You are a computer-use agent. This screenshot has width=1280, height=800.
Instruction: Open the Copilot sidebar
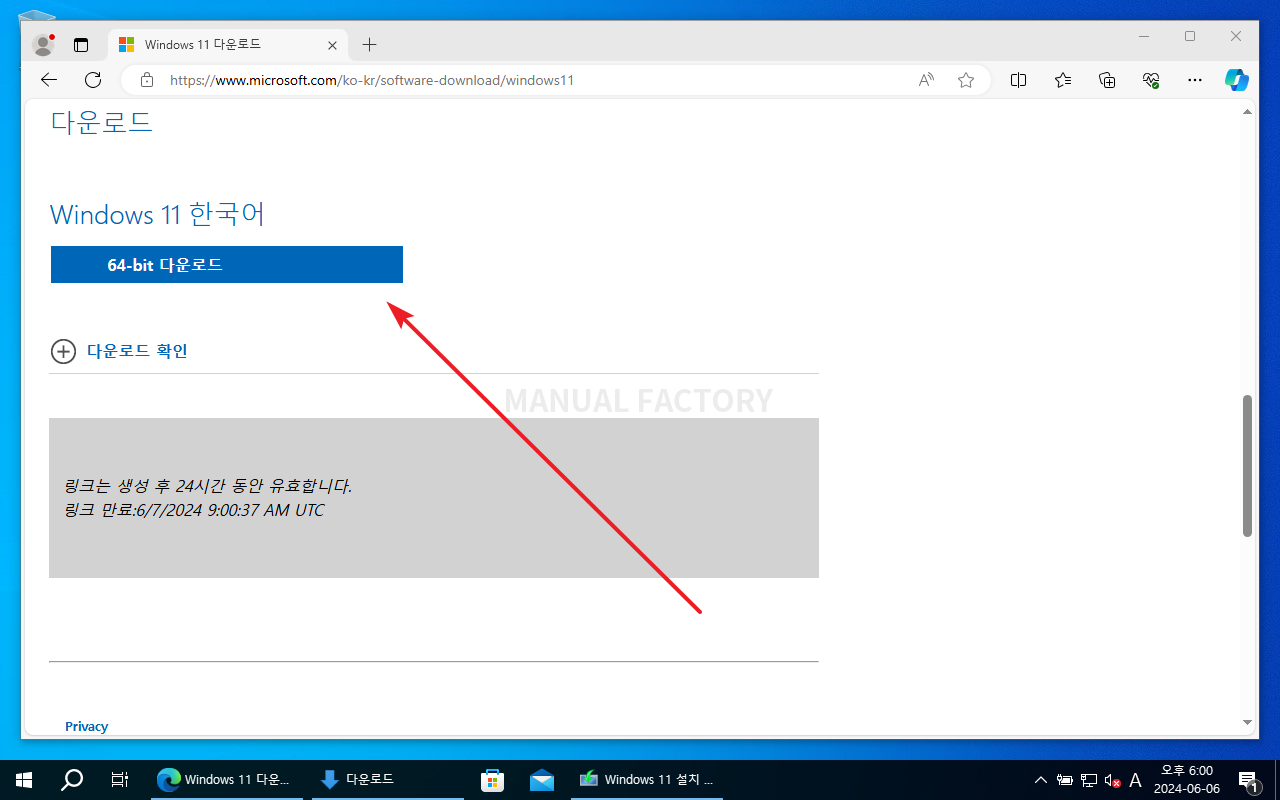[1237, 80]
